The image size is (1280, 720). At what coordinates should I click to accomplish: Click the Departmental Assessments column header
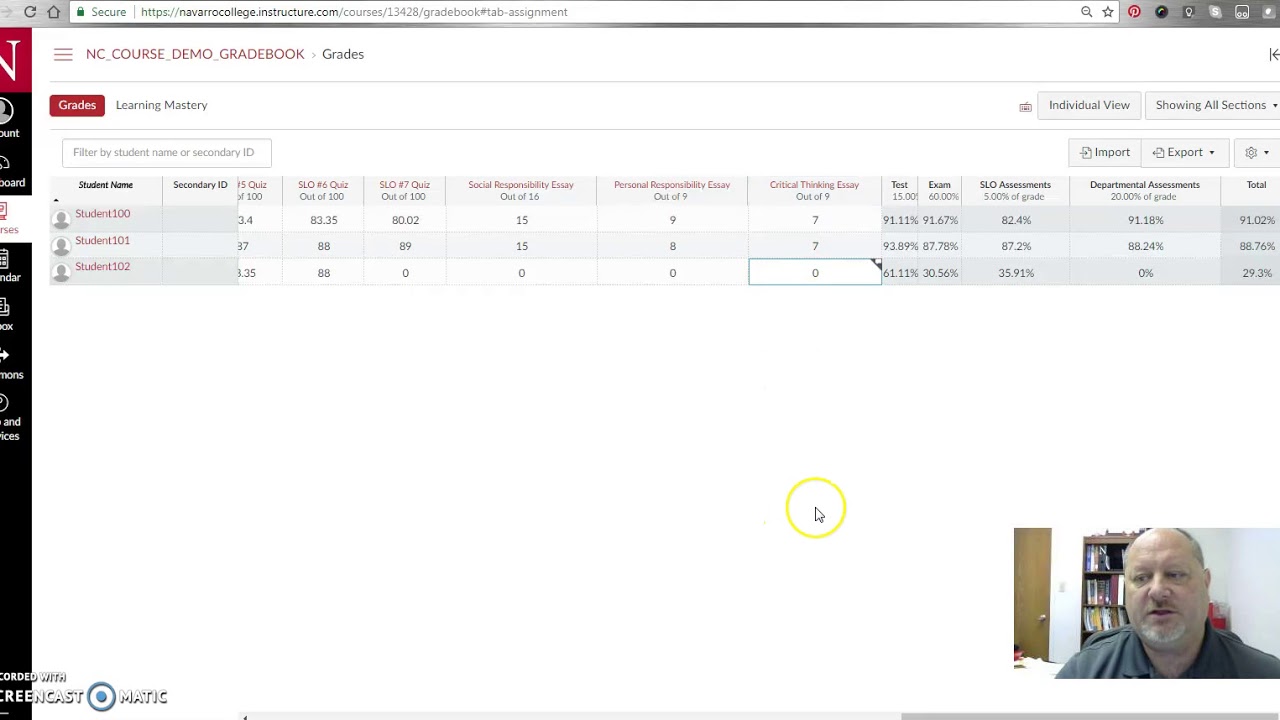(1145, 190)
